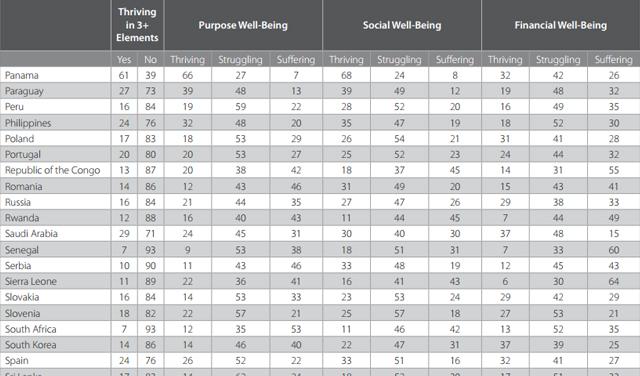Select the Saudi Arabia row label
The image size is (640, 376).
(31, 234)
